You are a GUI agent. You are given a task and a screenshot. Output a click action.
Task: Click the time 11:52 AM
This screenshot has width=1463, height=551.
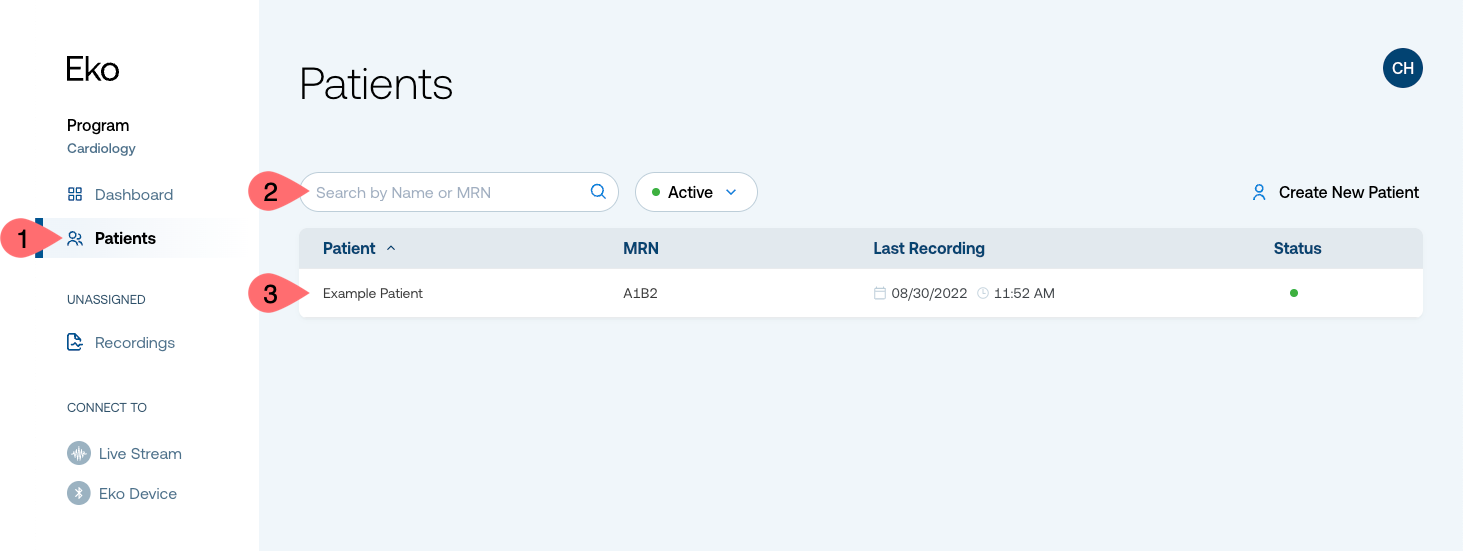click(1024, 293)
